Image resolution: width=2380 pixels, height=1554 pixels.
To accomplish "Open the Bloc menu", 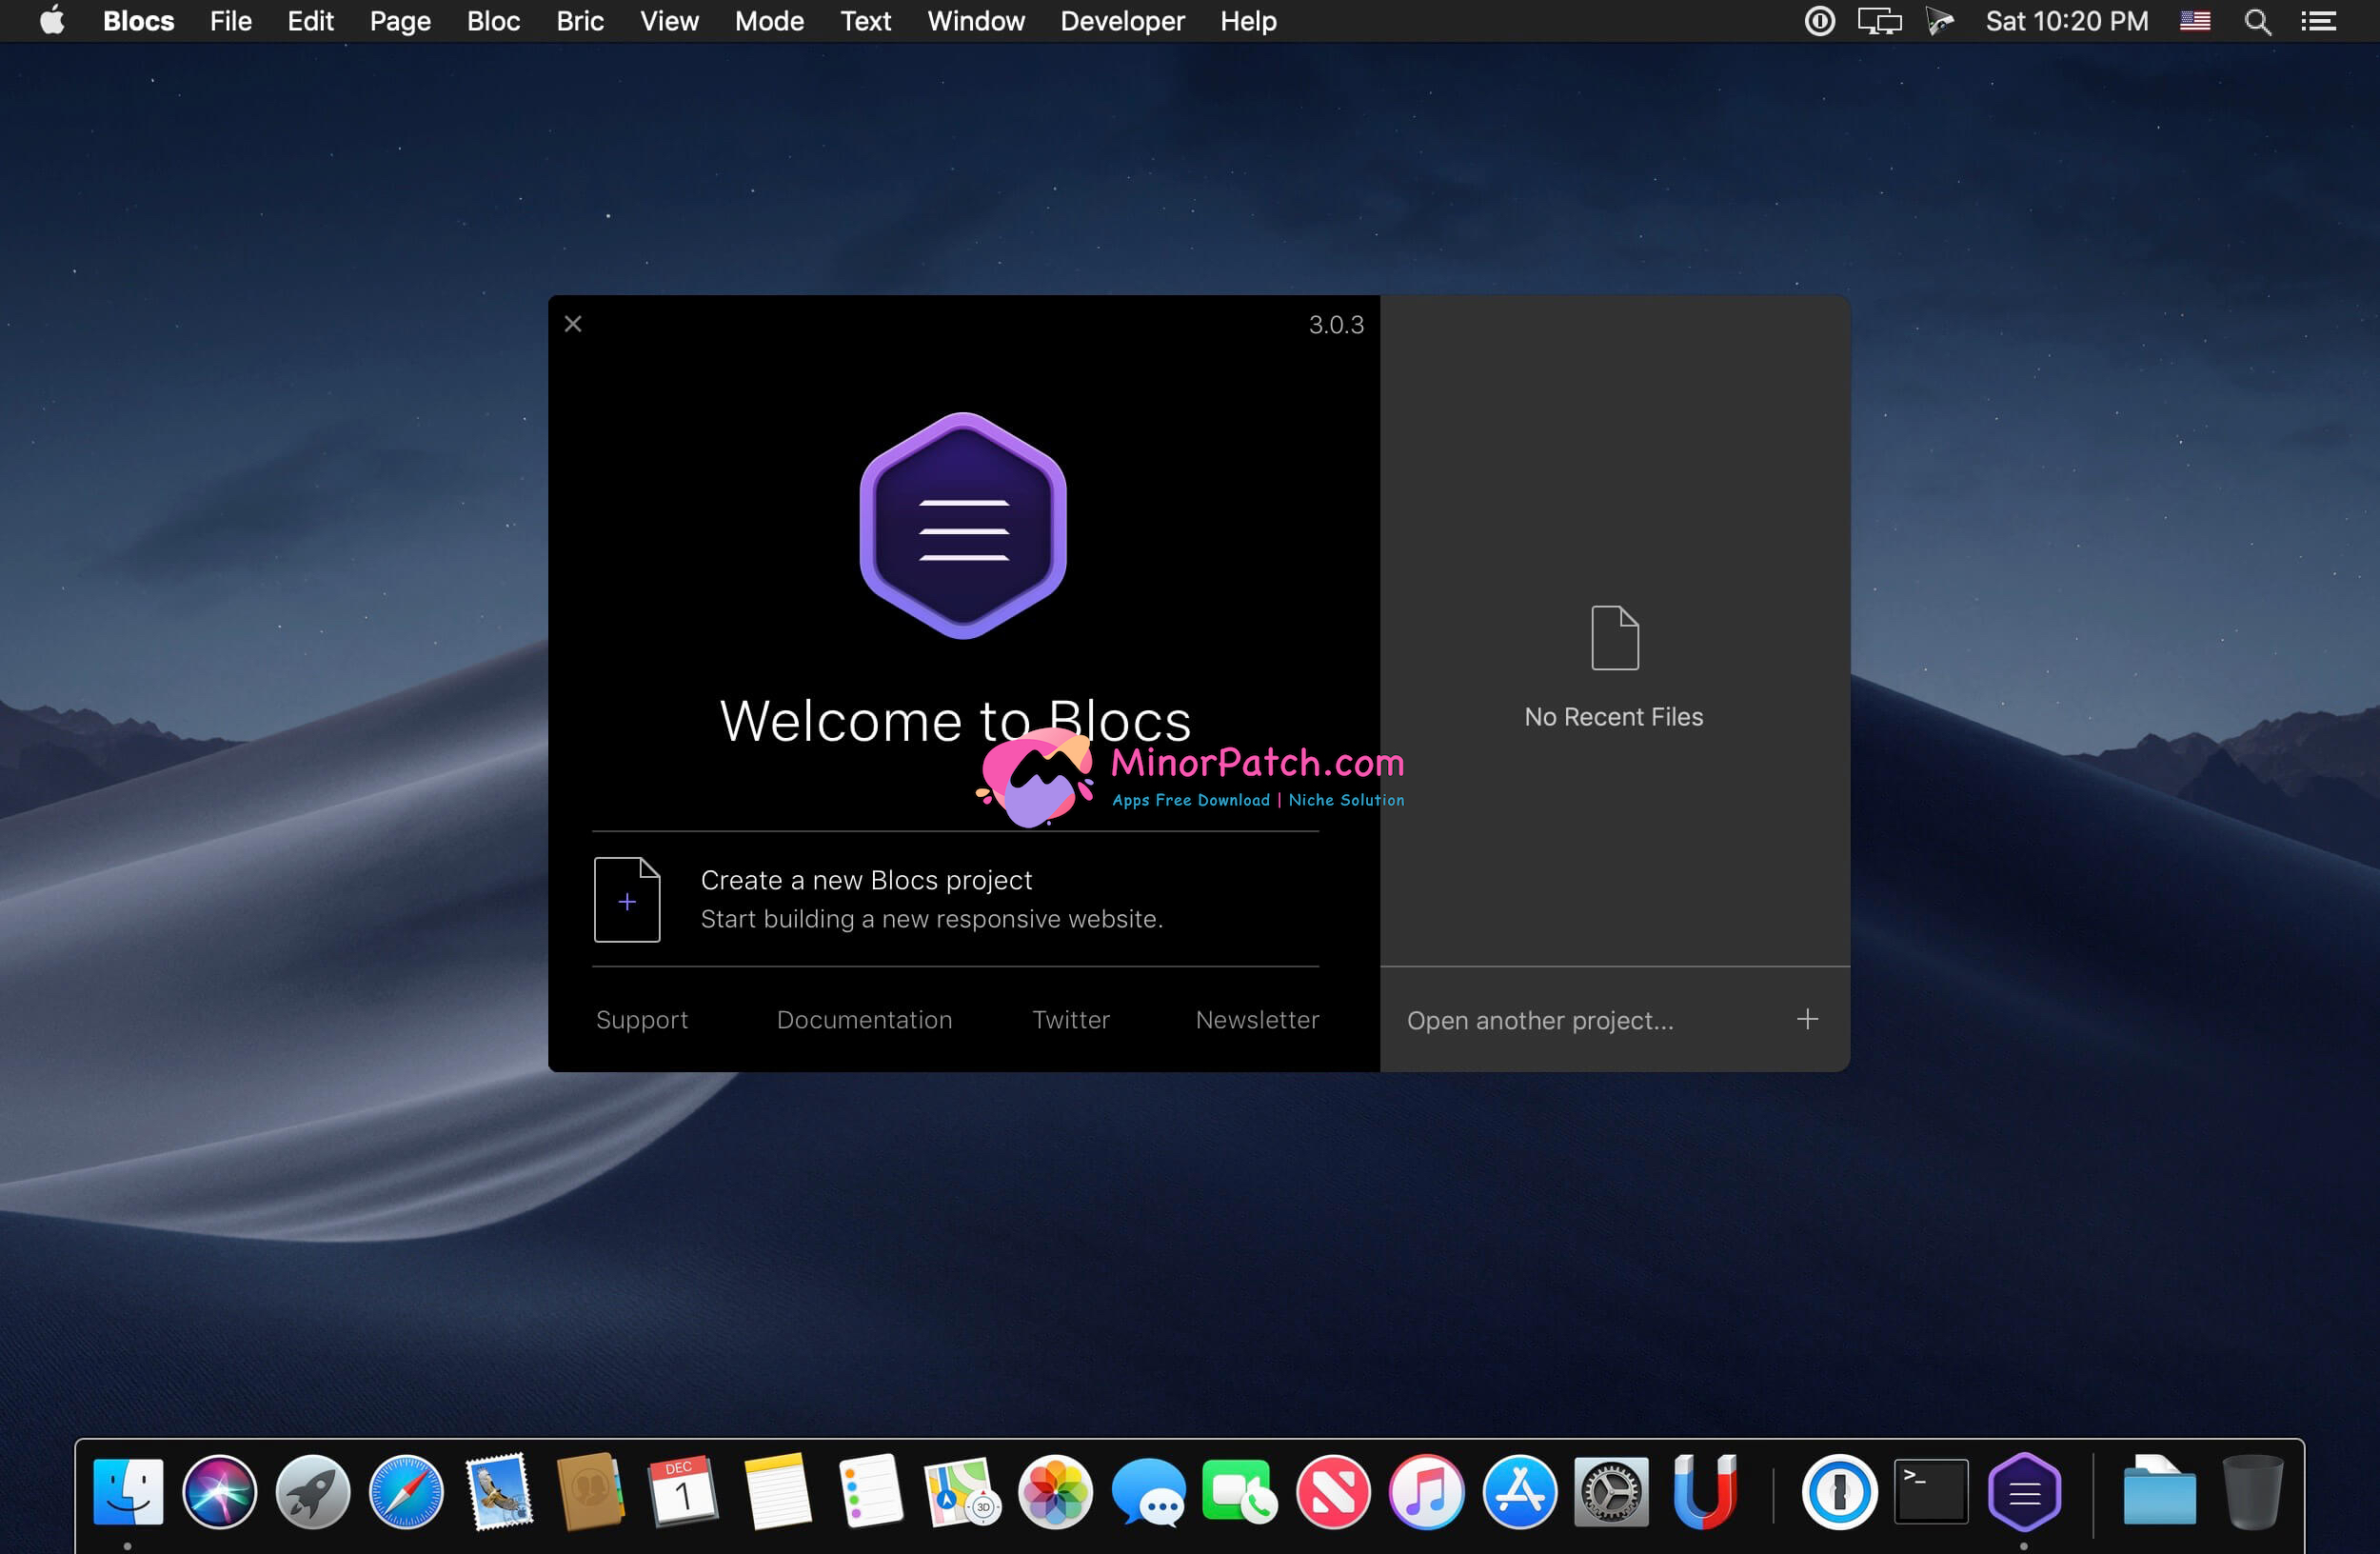I will (x=493, y=21).
